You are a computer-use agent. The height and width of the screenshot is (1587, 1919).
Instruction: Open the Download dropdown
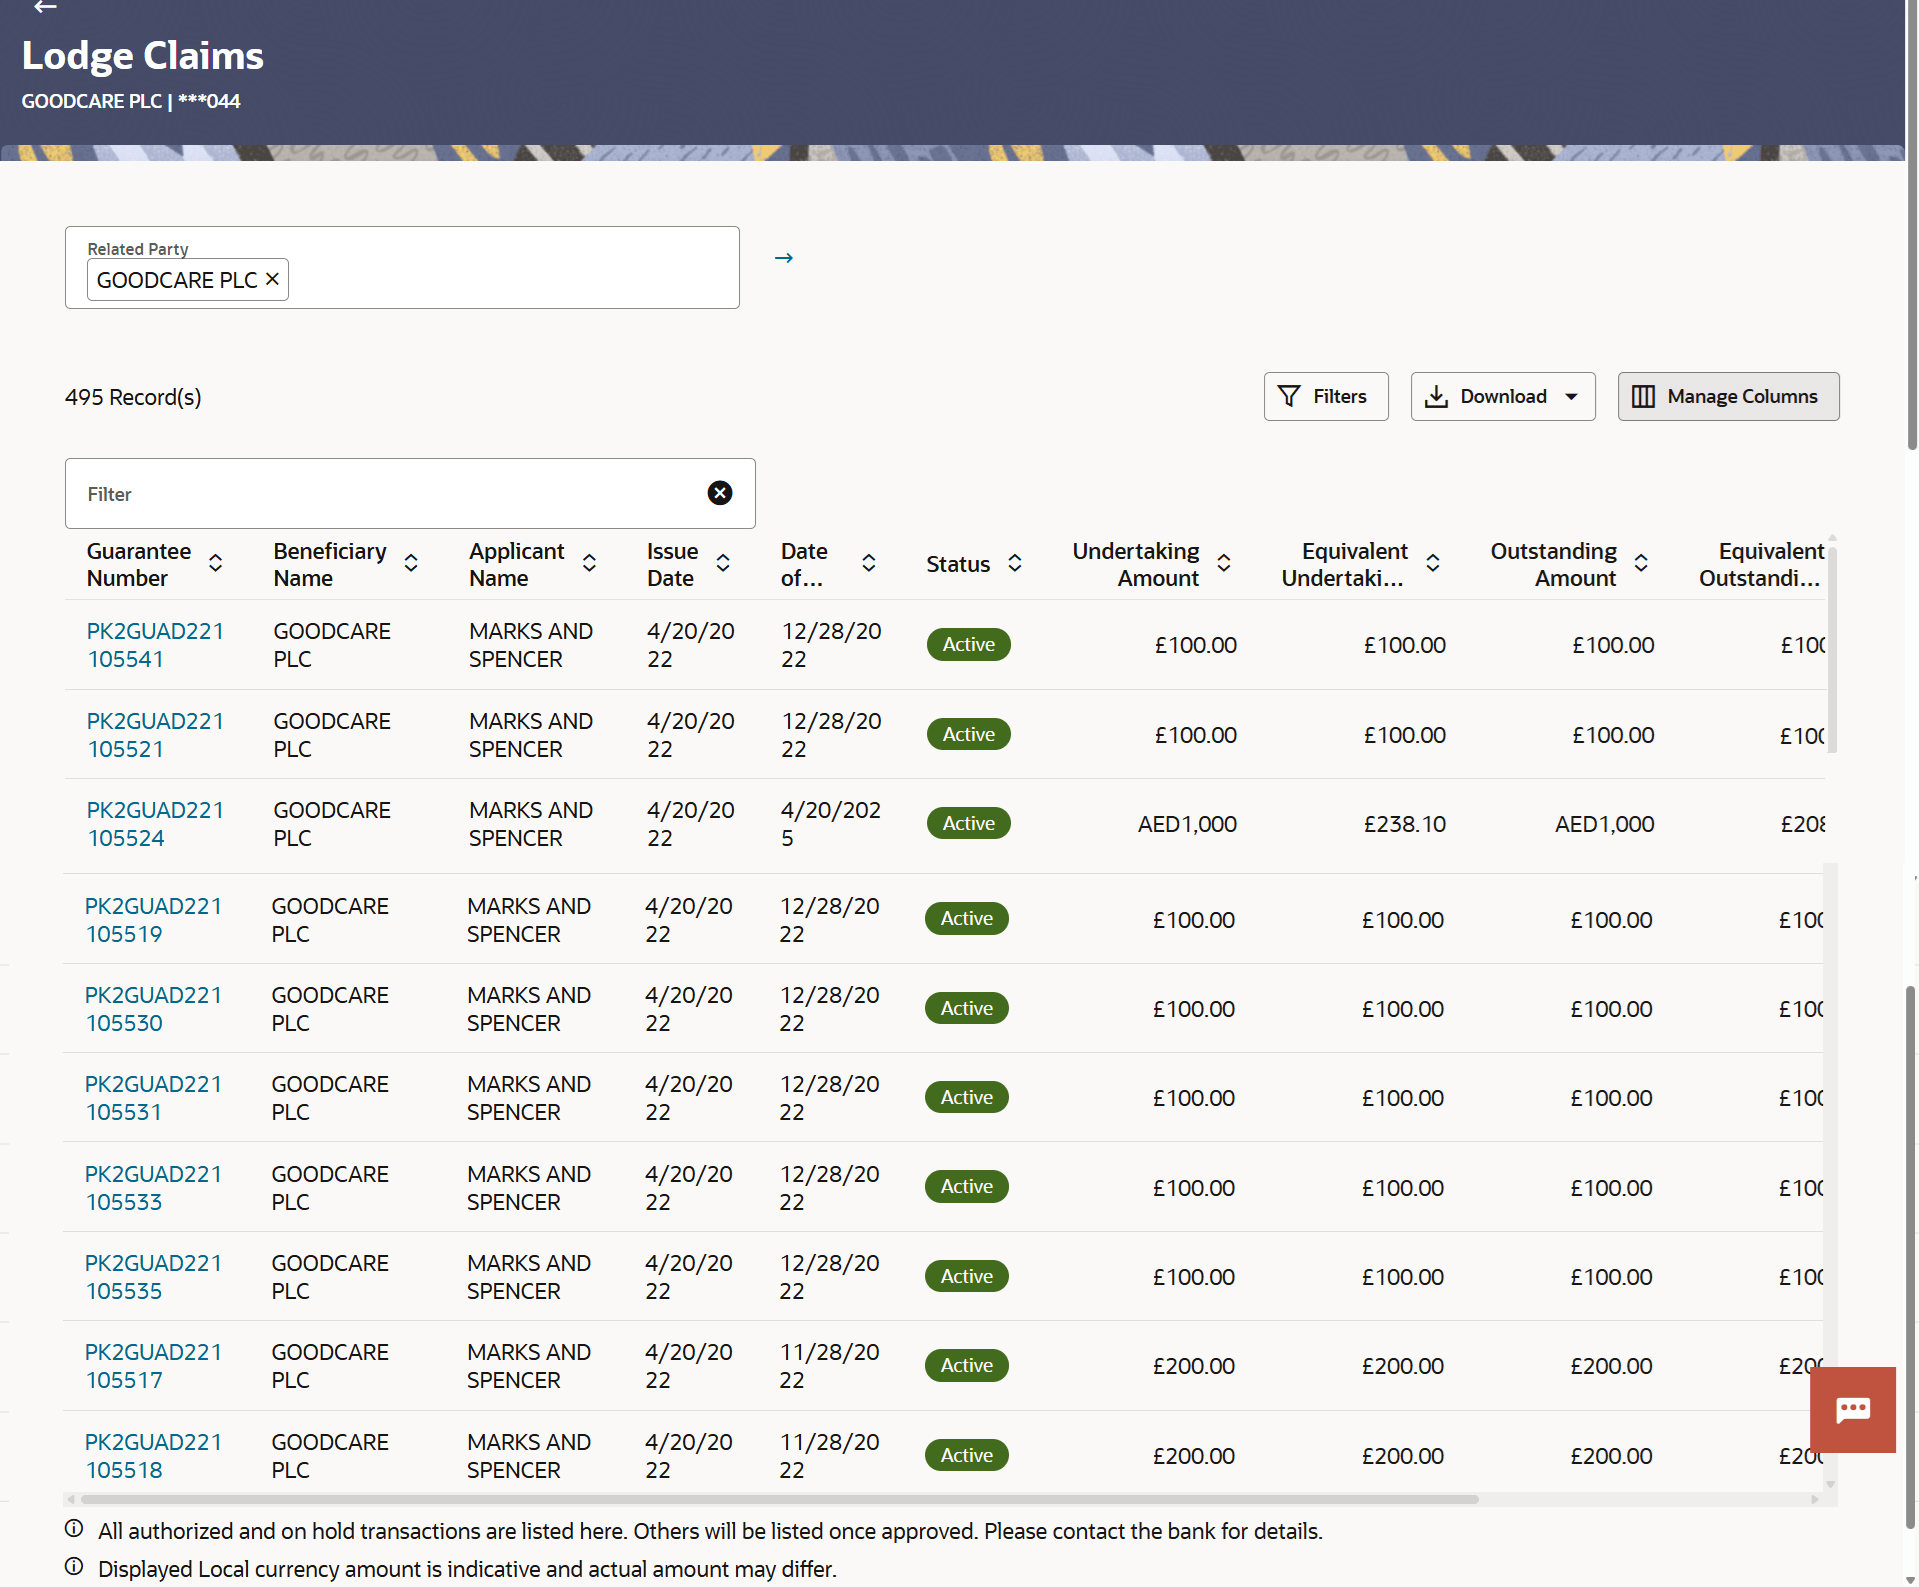click(x=1502, y=397)
